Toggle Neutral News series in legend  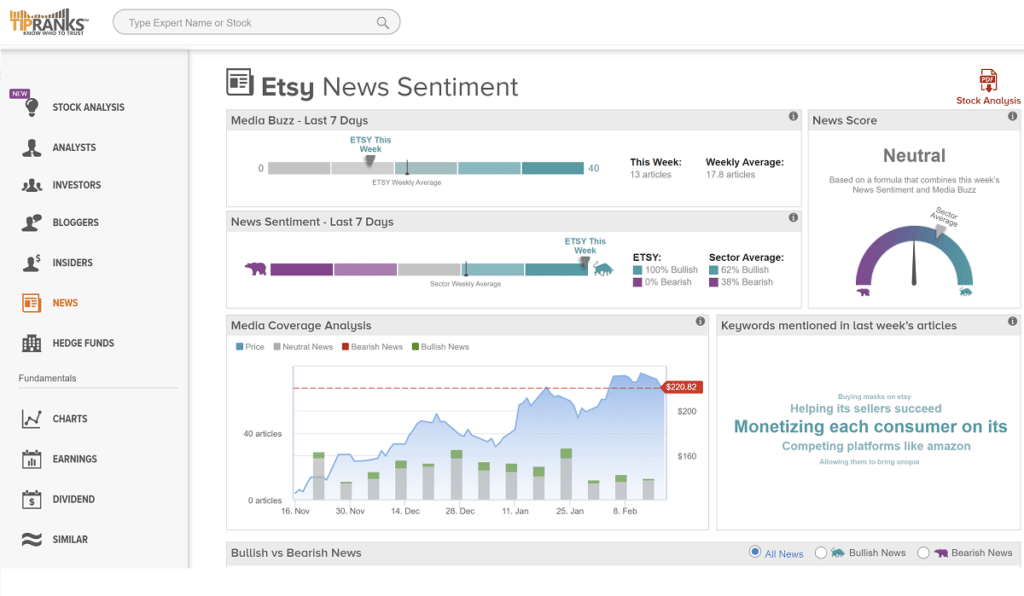tap(303, 347)
